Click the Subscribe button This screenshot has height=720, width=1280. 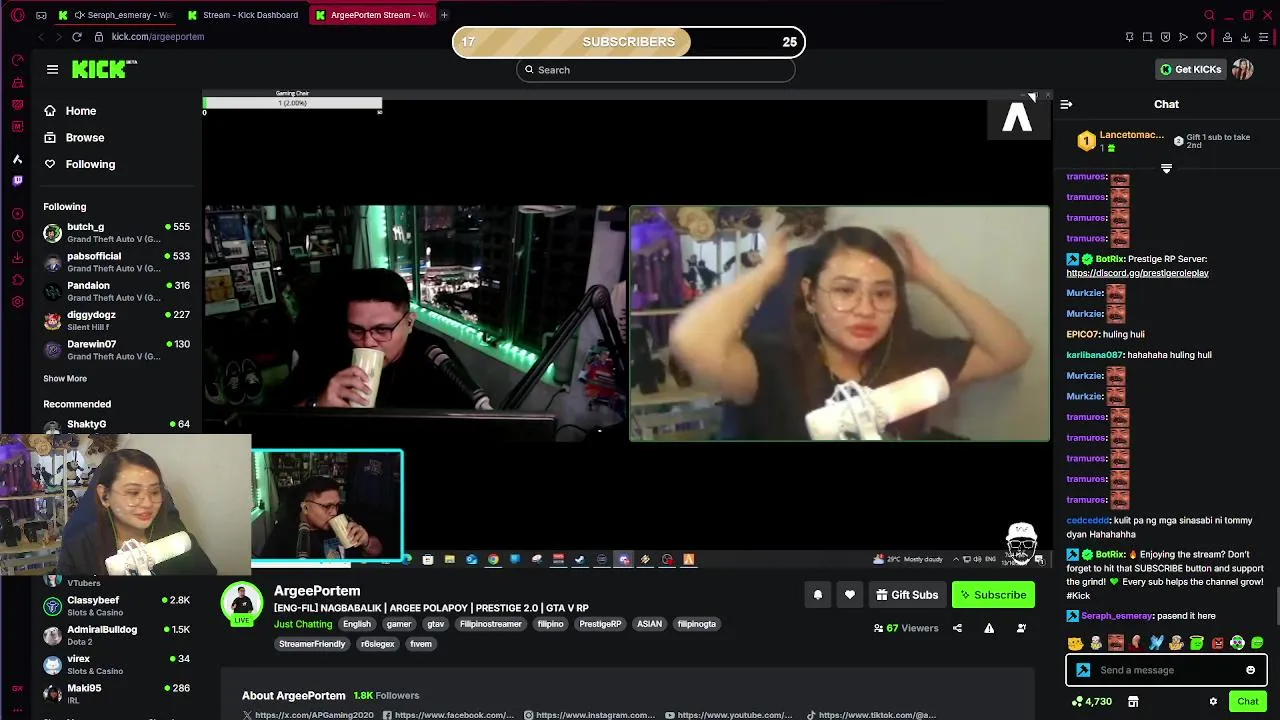(993, 595)
